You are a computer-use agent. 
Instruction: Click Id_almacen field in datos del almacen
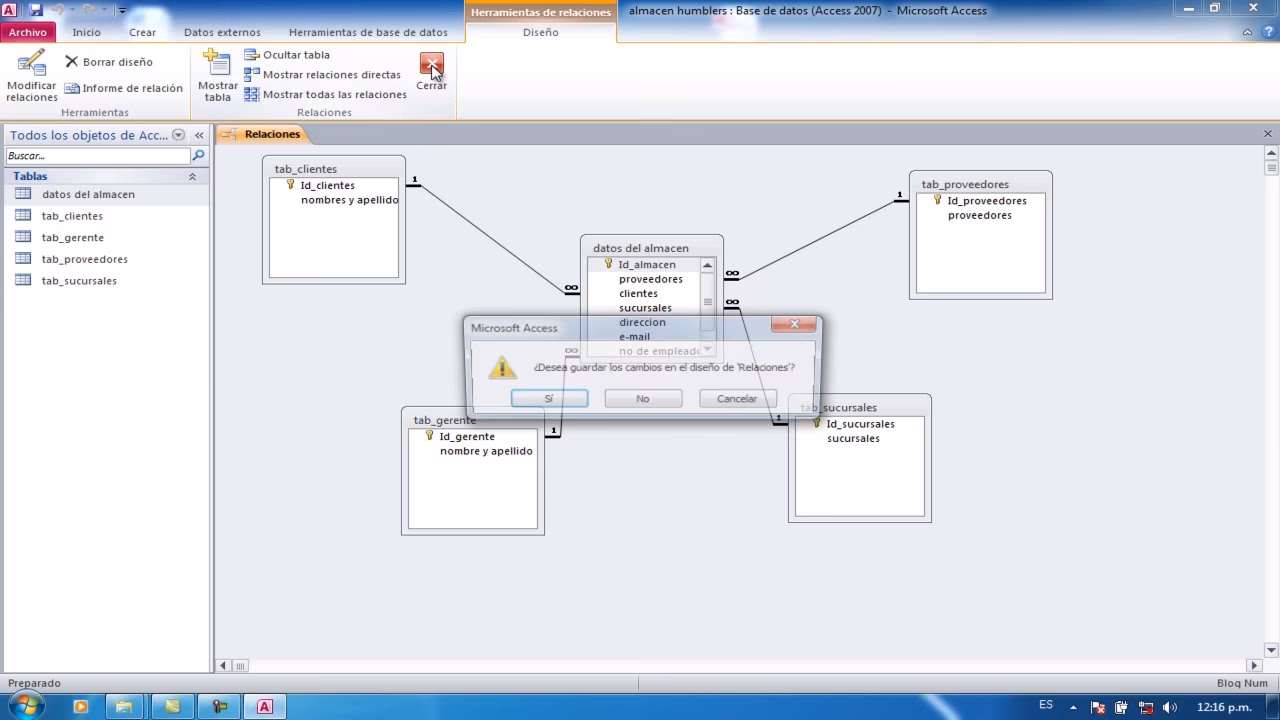[x=646, y=265]
